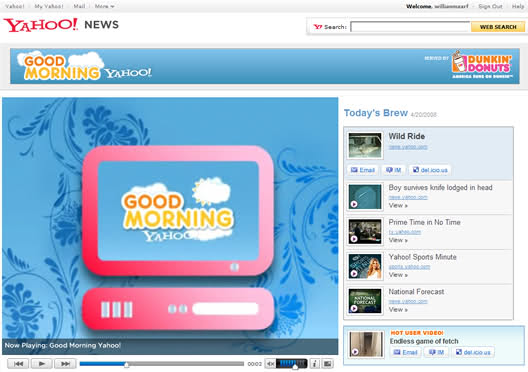Email the Endless game of fetch video
The width and height of the screenshot is (528, 372).
[405, 352]
